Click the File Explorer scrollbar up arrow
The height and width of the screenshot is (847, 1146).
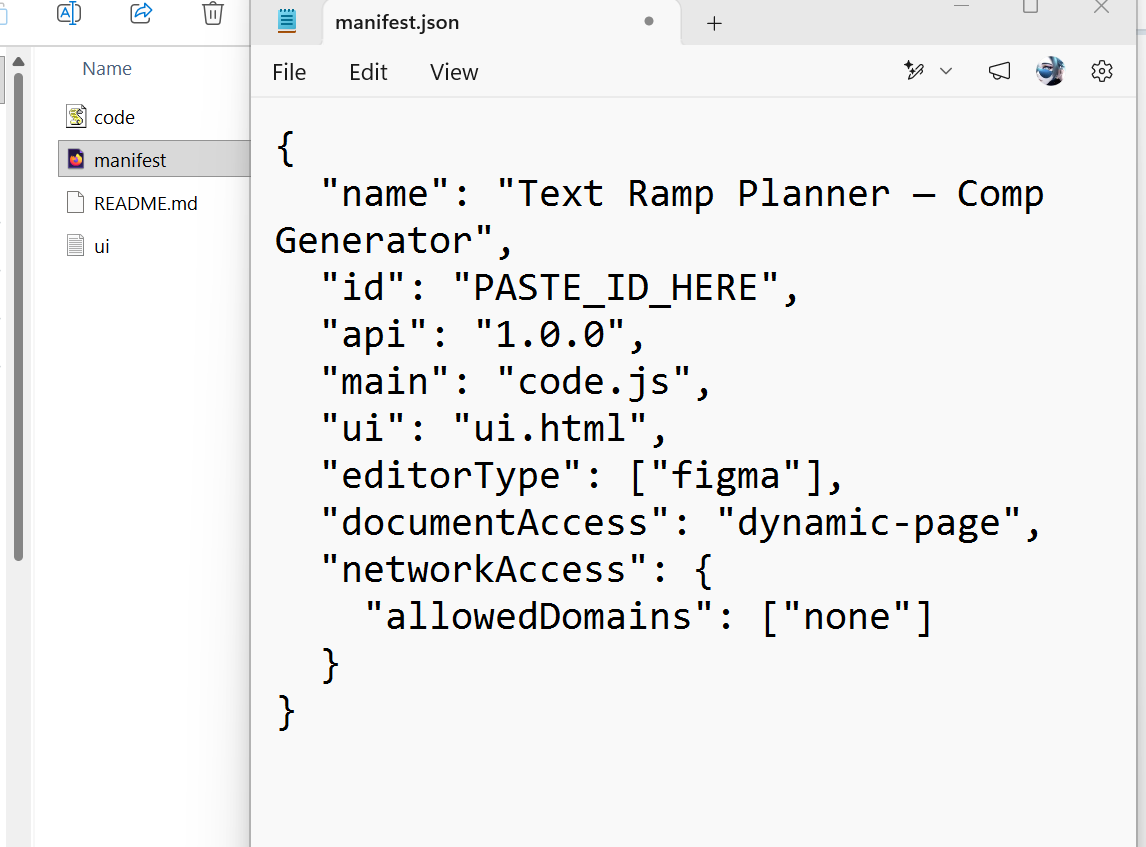pos(19,62)
